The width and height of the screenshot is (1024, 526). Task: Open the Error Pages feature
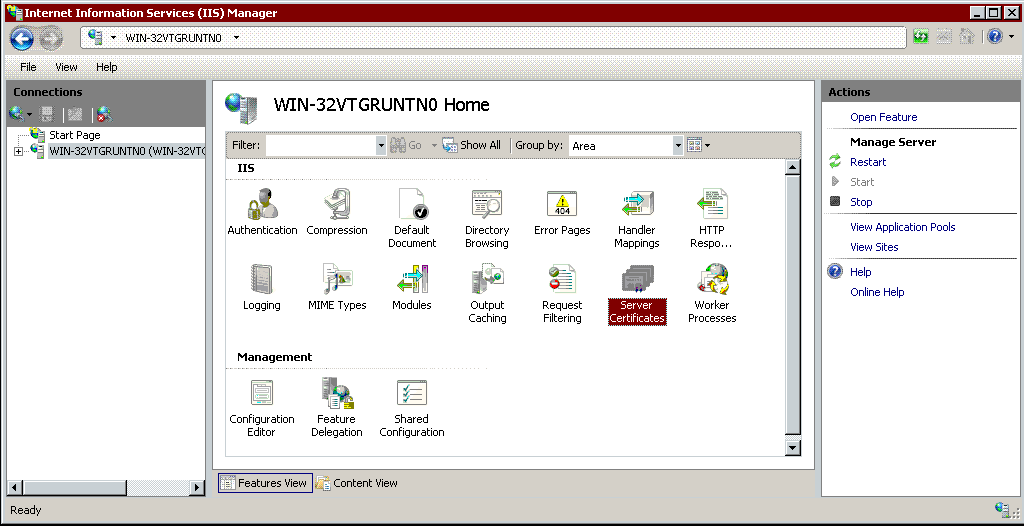[562, 212]
